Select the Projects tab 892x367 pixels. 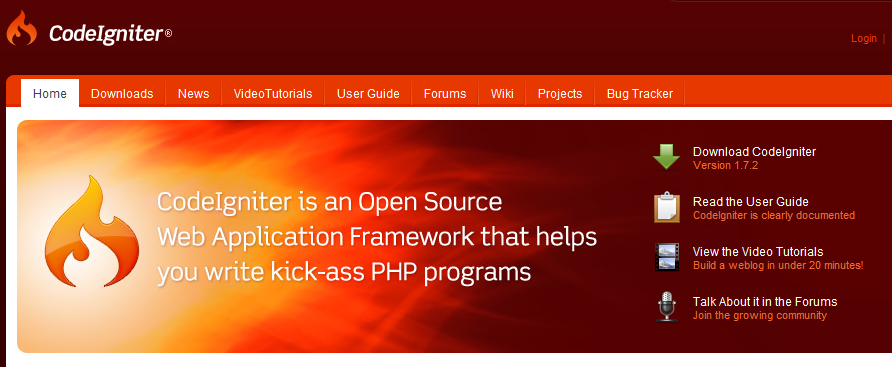[x=560, y=94]
